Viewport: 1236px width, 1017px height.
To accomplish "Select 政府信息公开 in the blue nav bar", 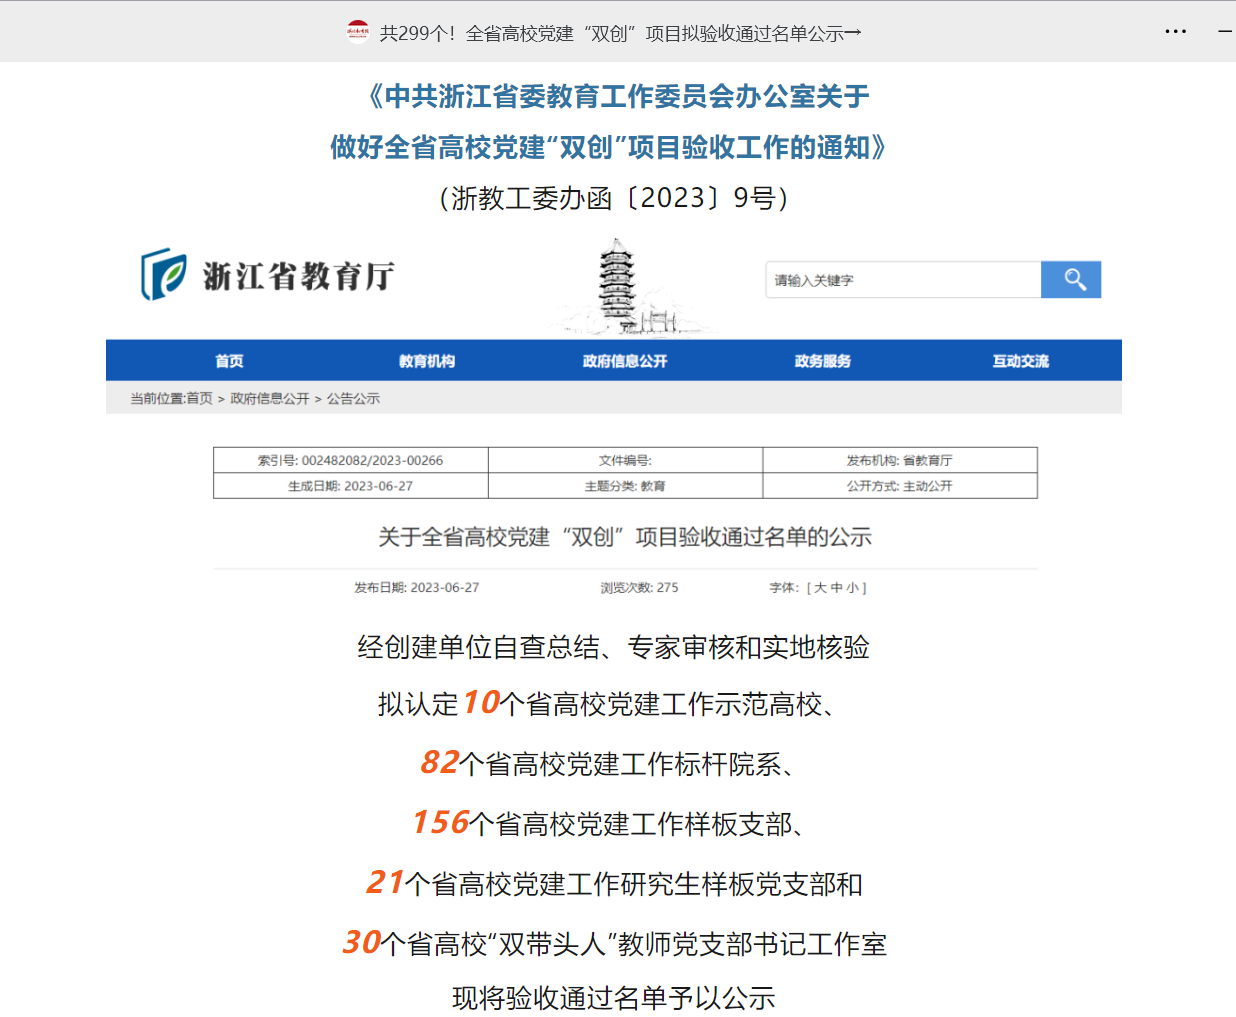I will tap(625, 361).
